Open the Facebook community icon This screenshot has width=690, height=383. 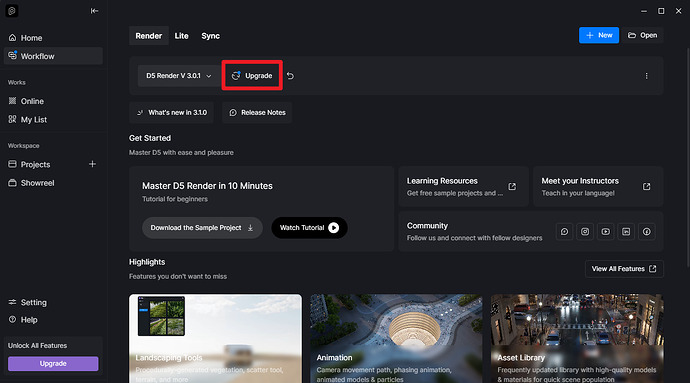(646, 232)
